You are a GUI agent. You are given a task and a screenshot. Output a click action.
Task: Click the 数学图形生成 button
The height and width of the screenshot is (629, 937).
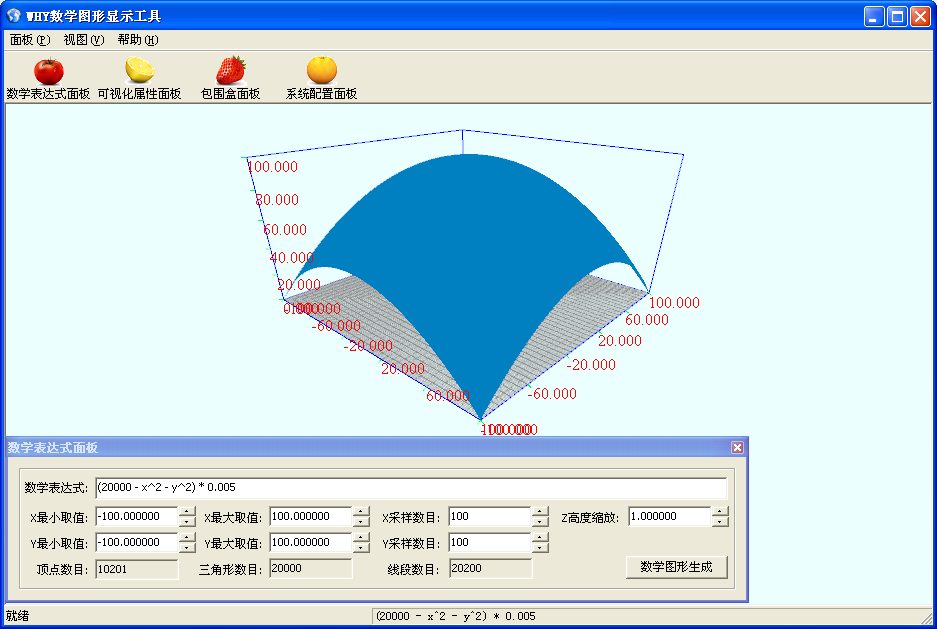676,567
